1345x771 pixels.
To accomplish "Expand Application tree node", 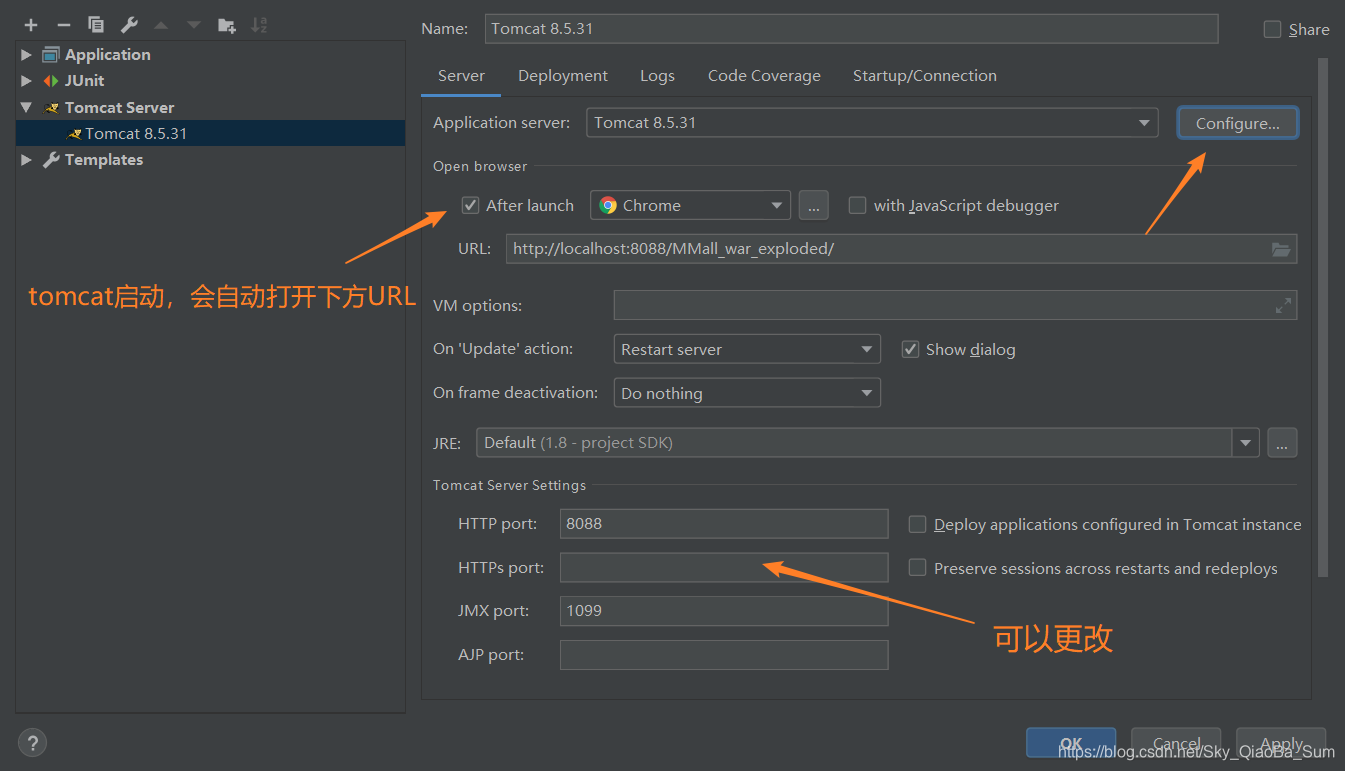I will tap(27, 55).
